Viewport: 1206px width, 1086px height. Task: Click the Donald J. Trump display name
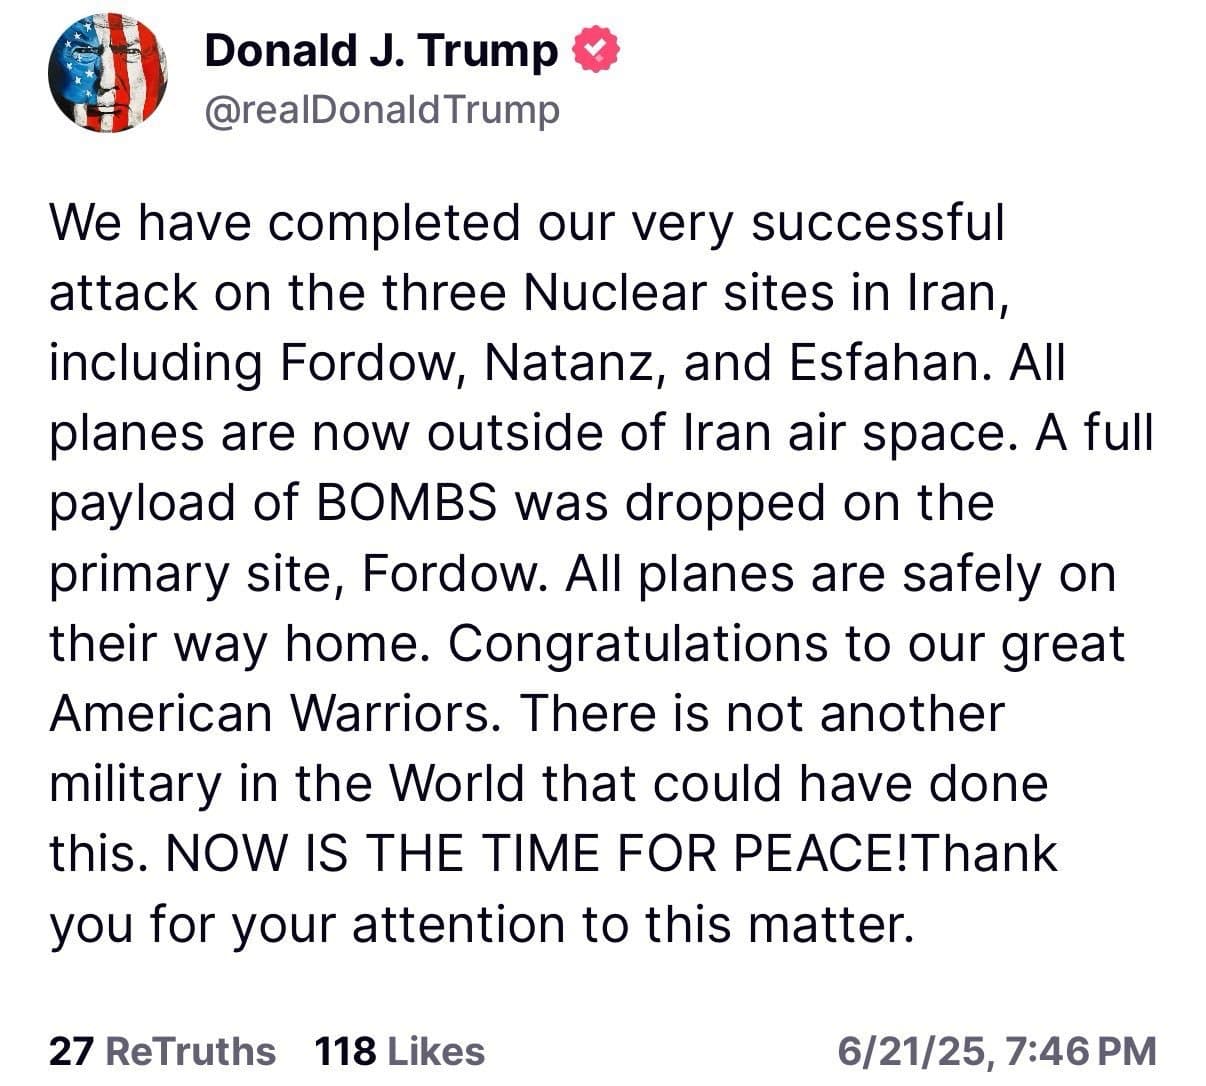tap(380, 47)
